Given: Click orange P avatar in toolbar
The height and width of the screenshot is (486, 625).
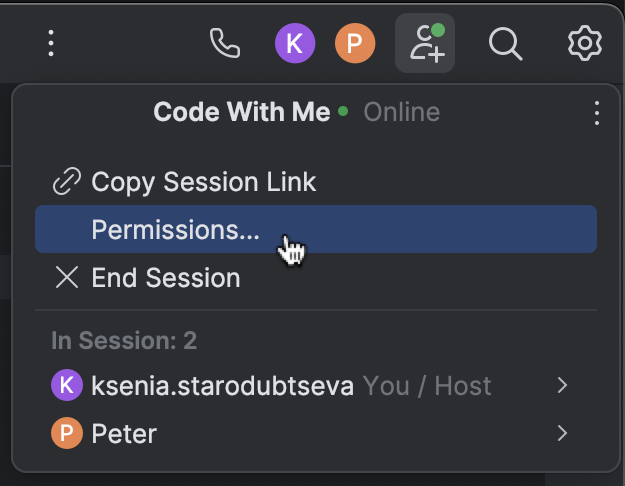Looking at the screenshot, I should (x=355, y=43).
